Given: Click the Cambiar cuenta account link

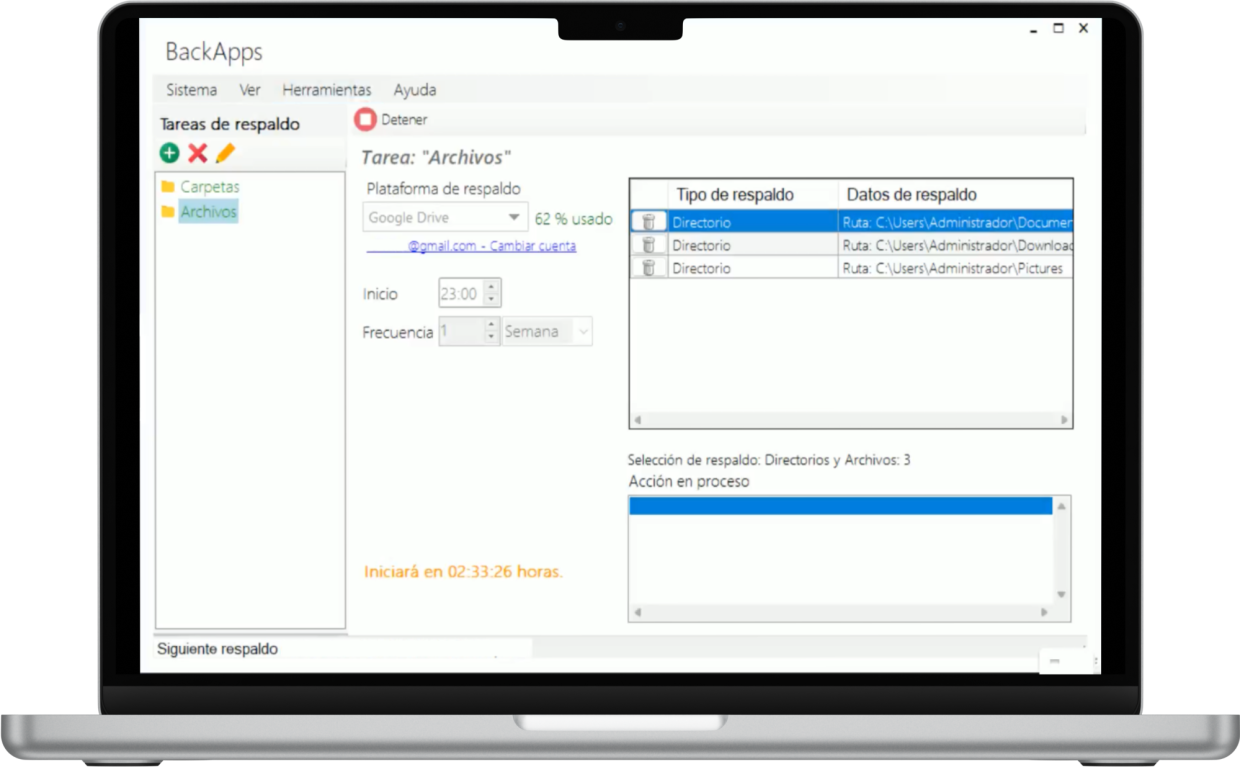Looking at the screenshot, I should [532, 246].
